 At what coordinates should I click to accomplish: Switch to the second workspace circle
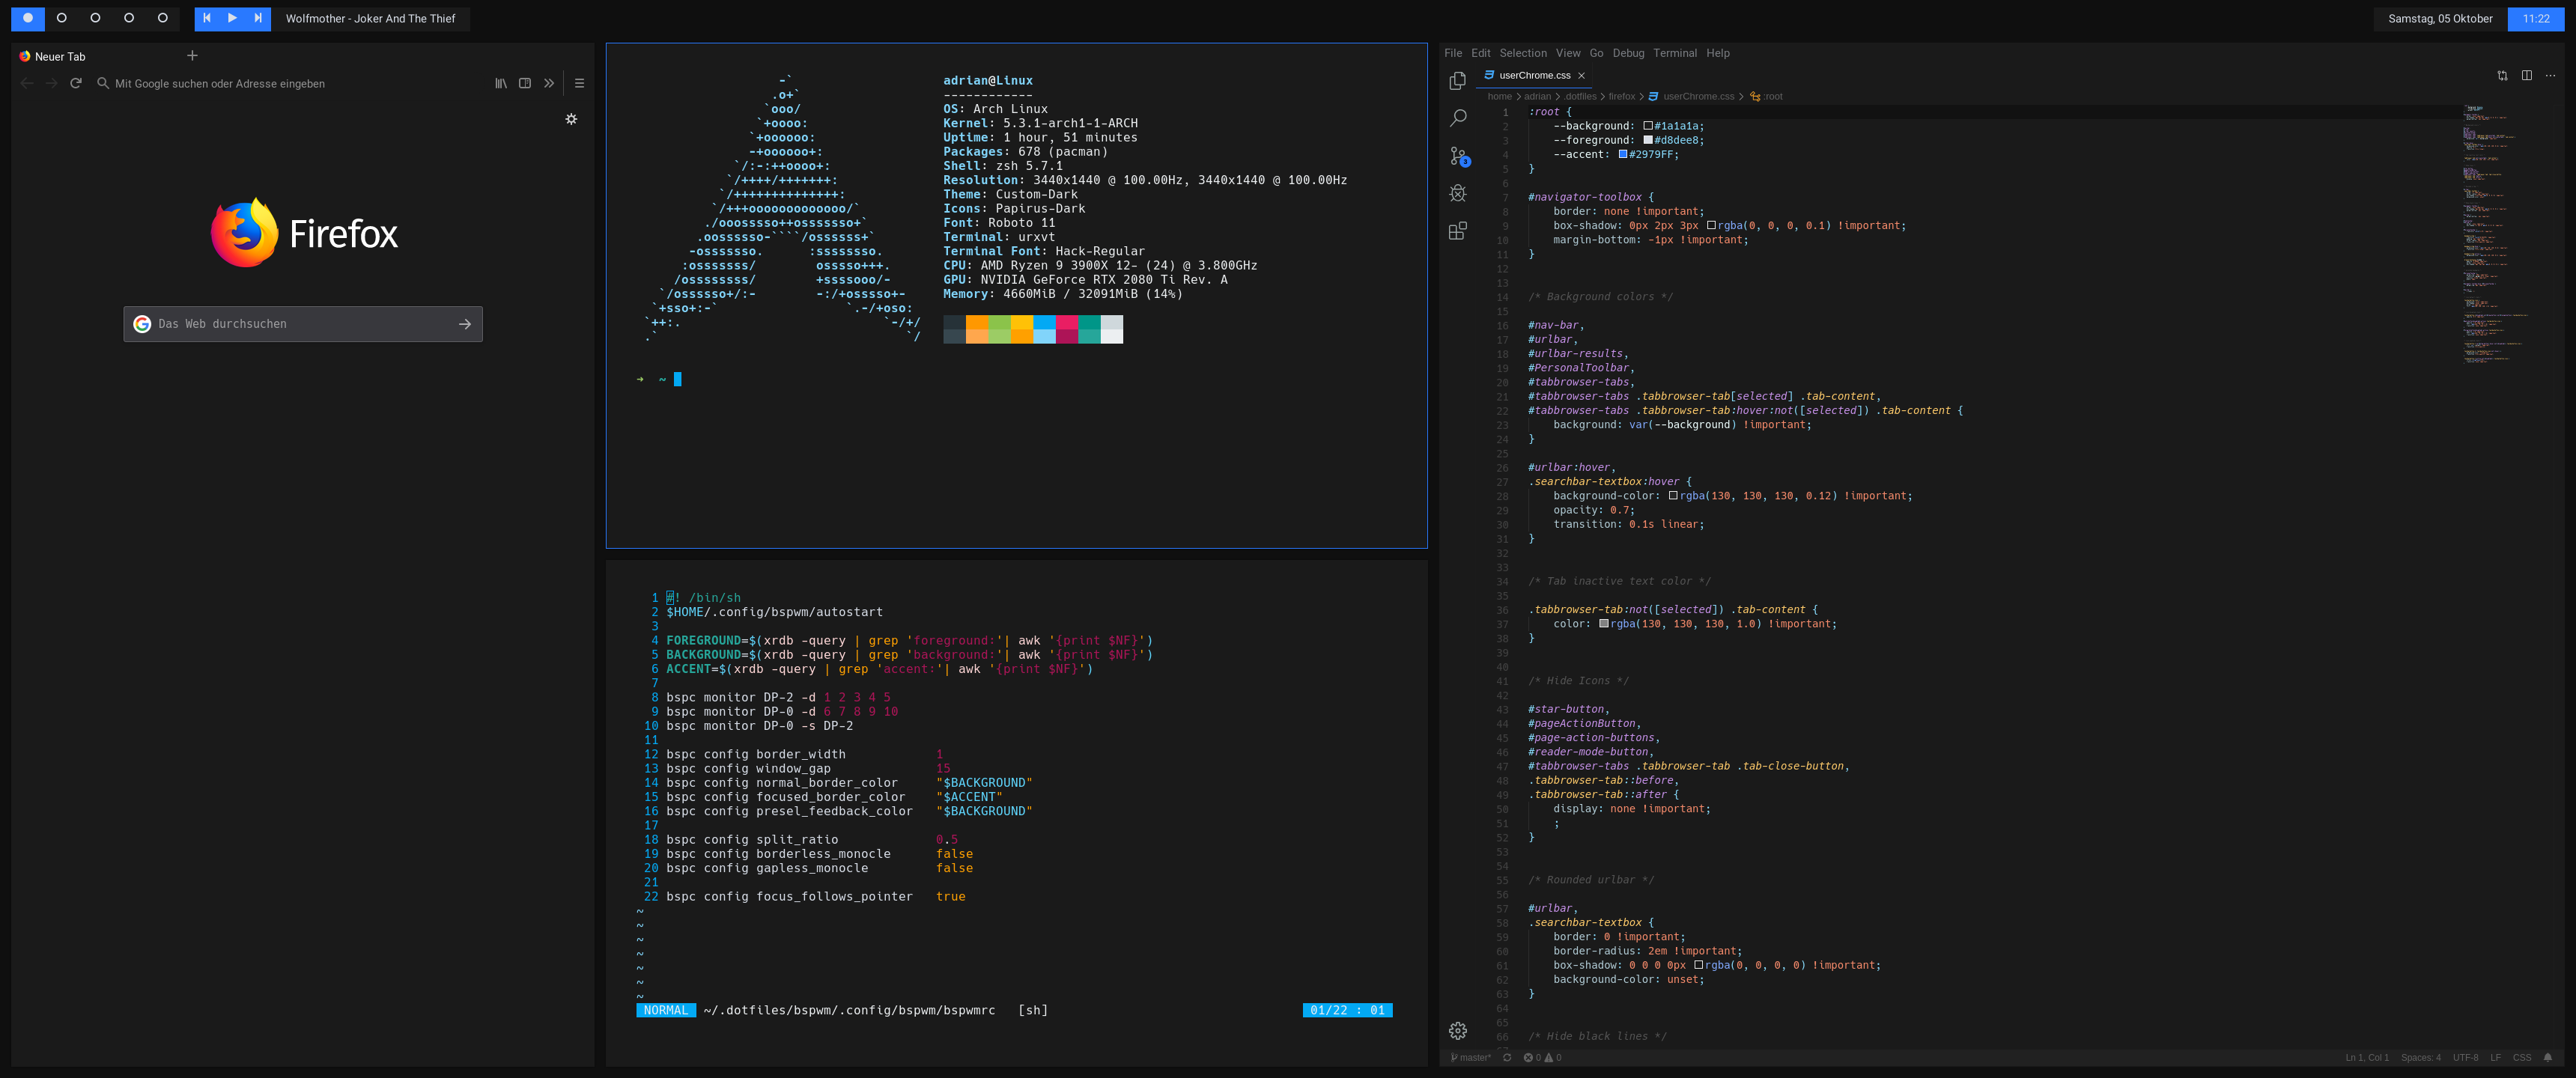pos(62,18)
